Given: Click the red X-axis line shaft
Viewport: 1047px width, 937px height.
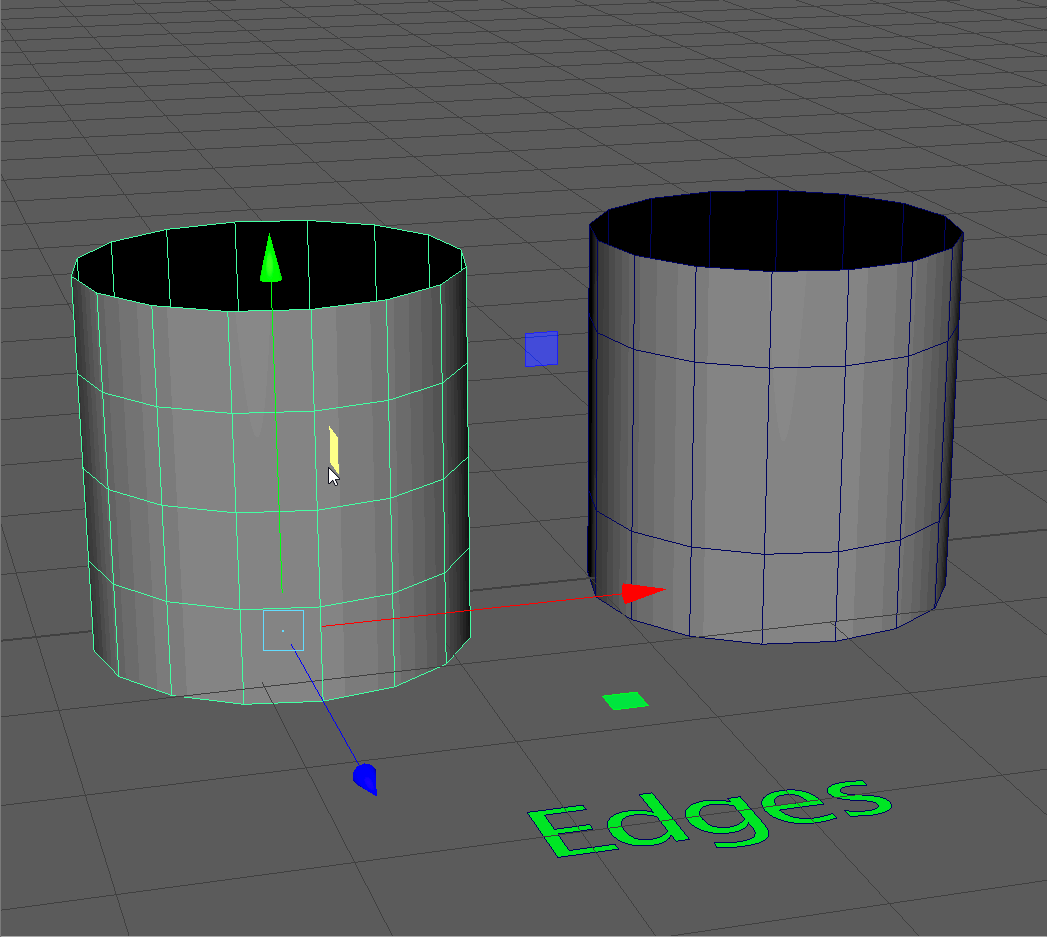Looking at the screenshot, I should pyautogui.click(x=460, y=611).
